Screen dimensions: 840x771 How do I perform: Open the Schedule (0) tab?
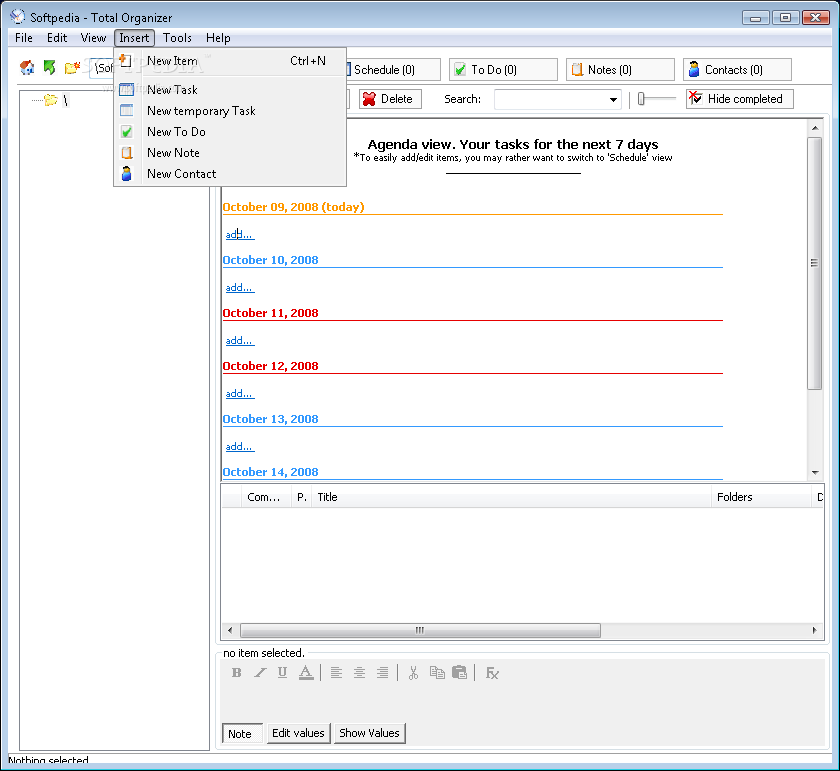tap(393, 70)
